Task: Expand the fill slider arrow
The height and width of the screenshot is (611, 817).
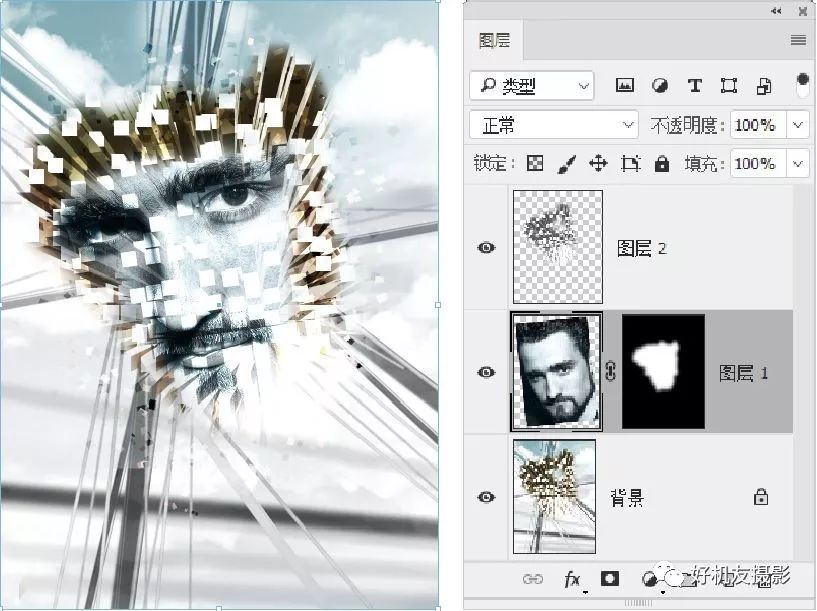Action: click(x=798, y=164)
